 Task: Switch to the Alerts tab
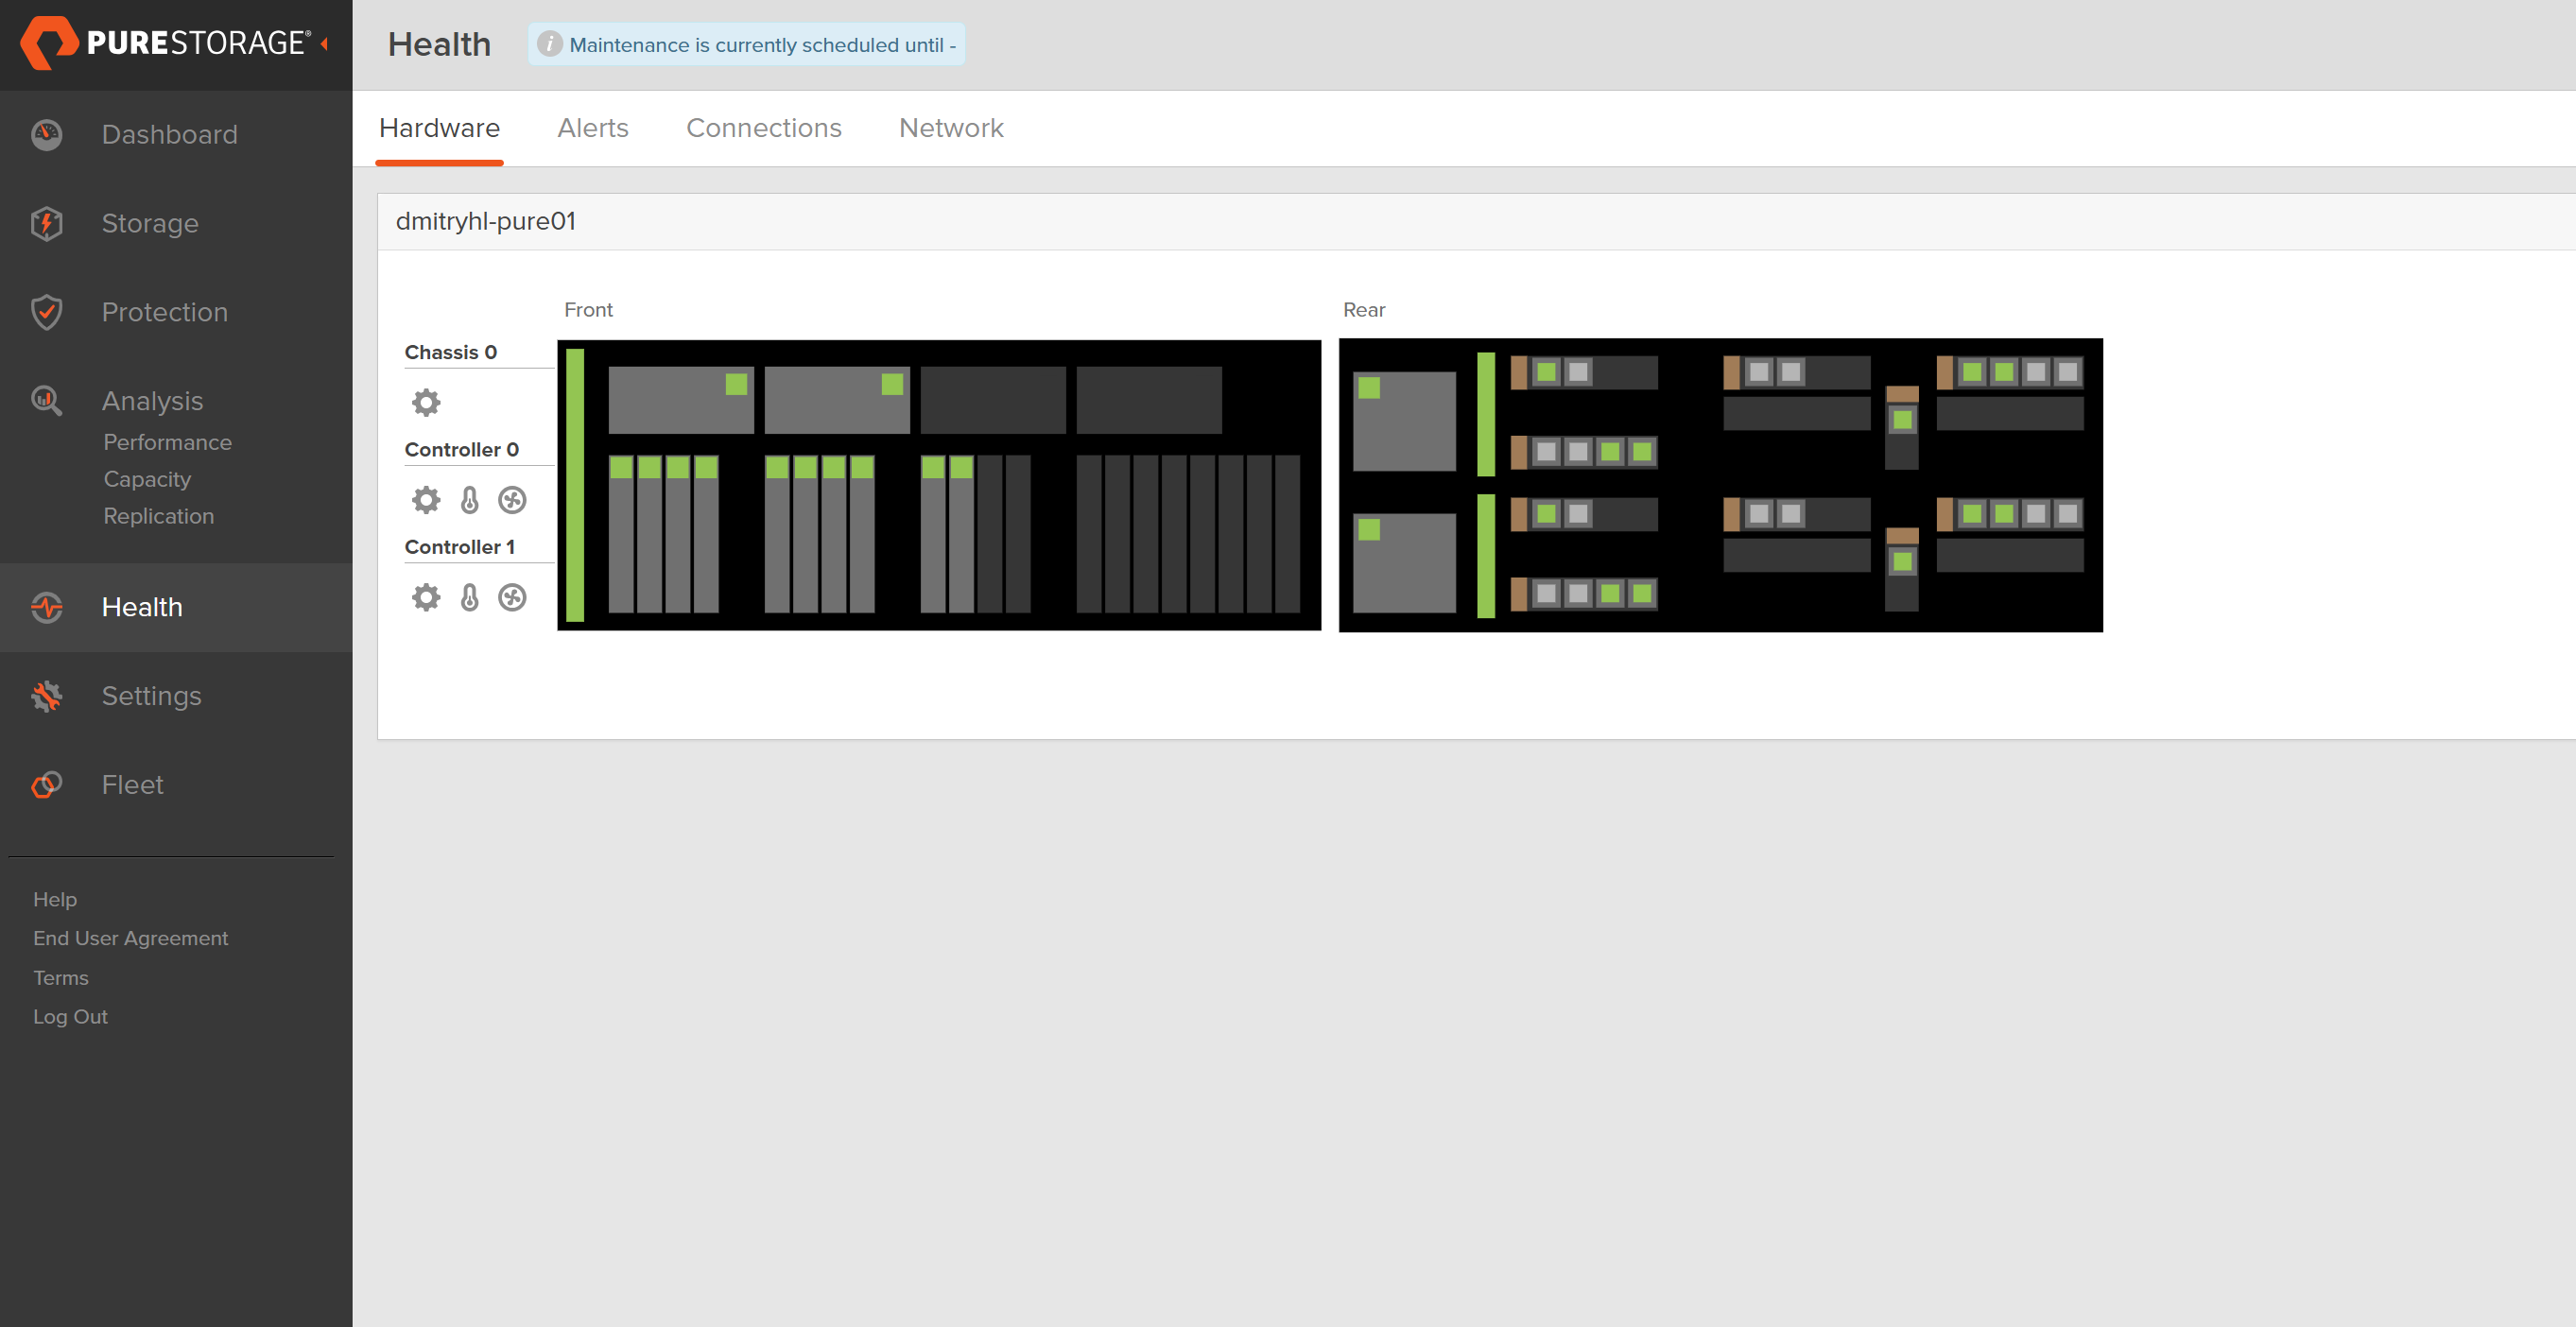coord(592,128)
